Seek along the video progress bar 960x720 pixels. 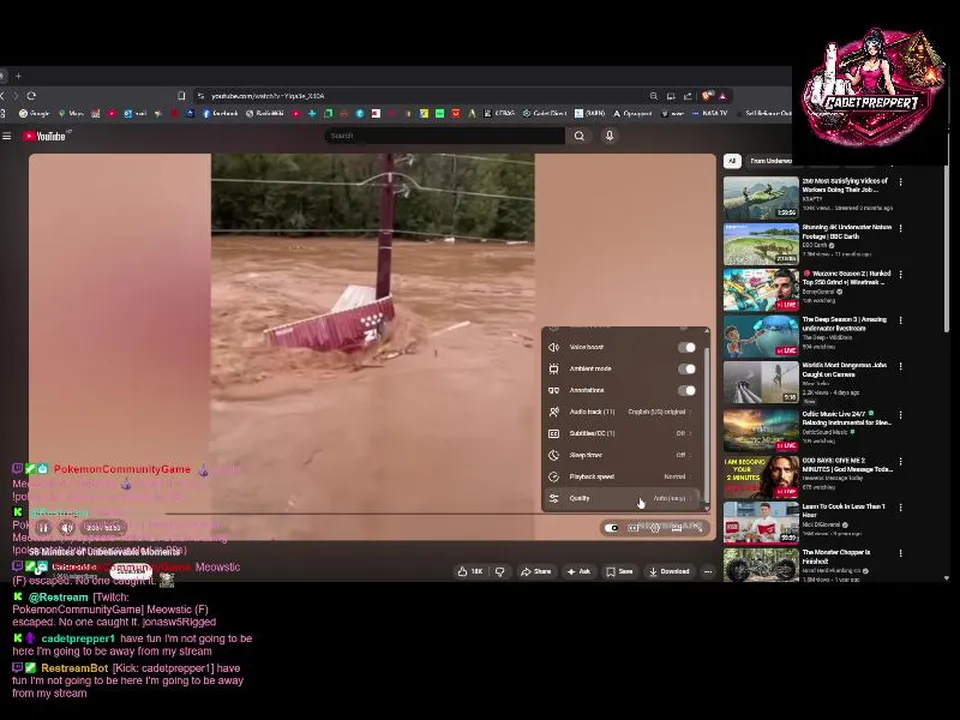372,514
